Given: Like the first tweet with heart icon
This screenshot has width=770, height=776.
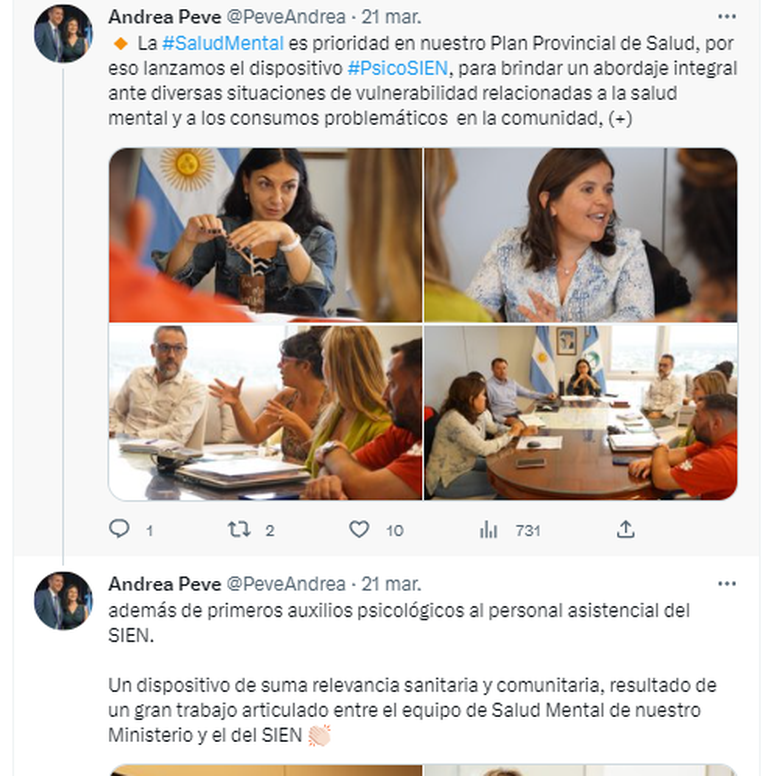Looking at the screenshot, I should click(359, 530).
